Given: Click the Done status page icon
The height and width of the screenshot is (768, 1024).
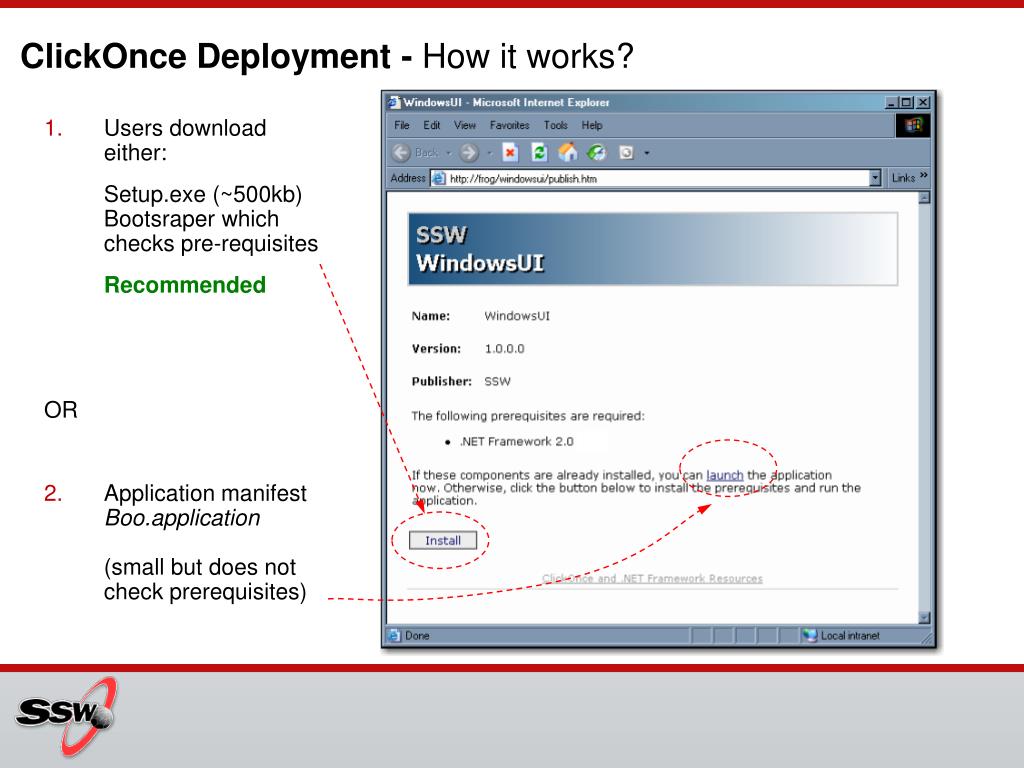Looking at the screenshot, I should point(394,635).
